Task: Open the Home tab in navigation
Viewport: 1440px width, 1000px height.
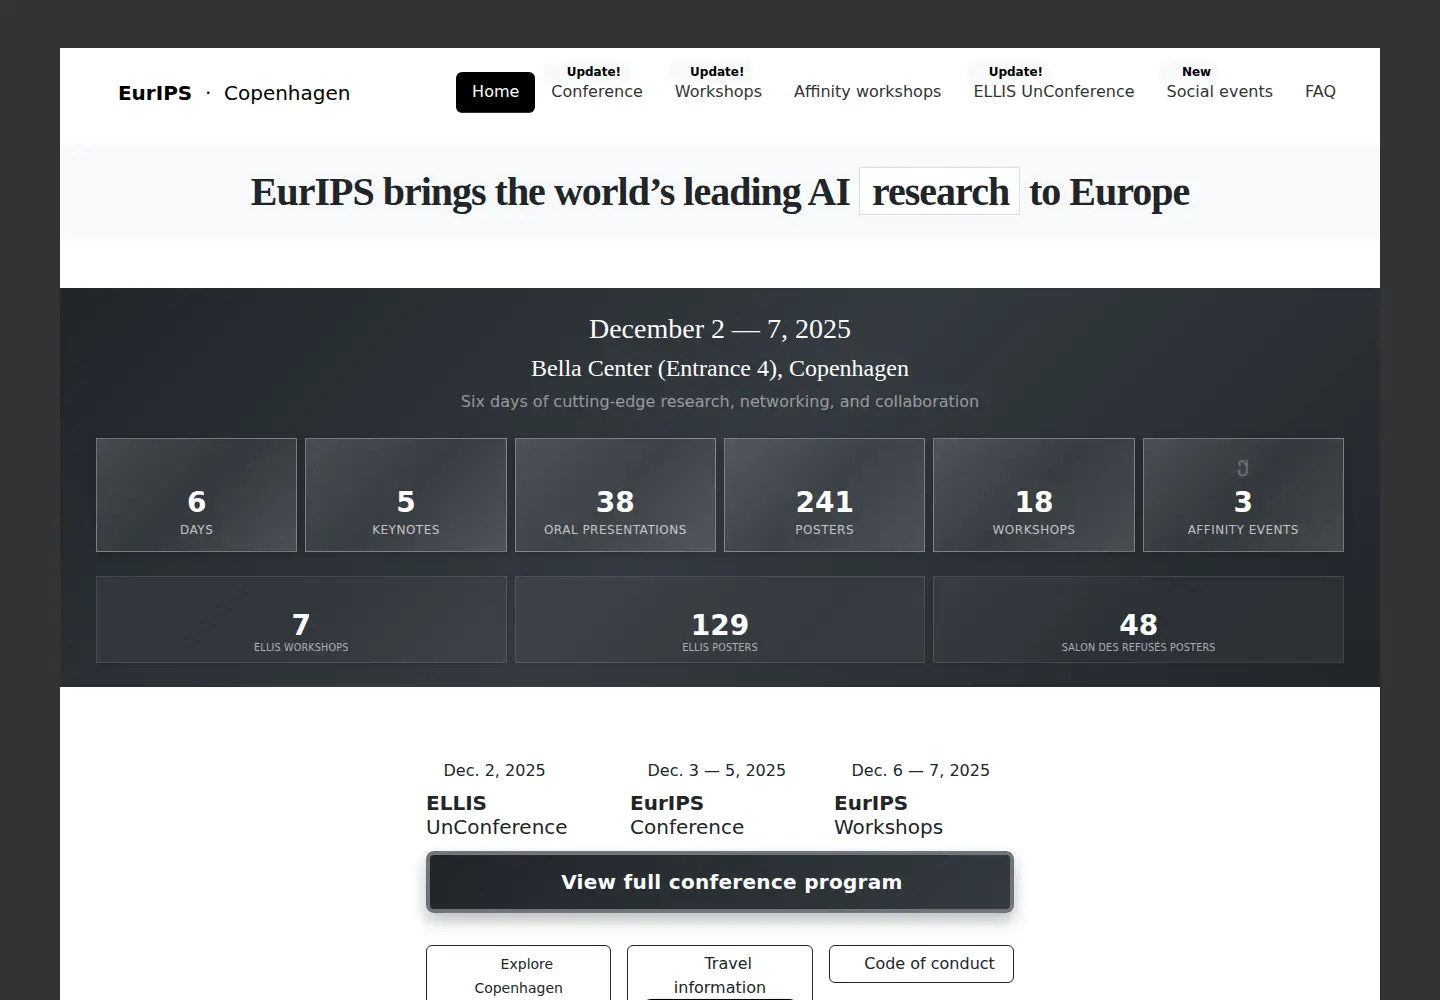Action: click(x=495, y=92)
